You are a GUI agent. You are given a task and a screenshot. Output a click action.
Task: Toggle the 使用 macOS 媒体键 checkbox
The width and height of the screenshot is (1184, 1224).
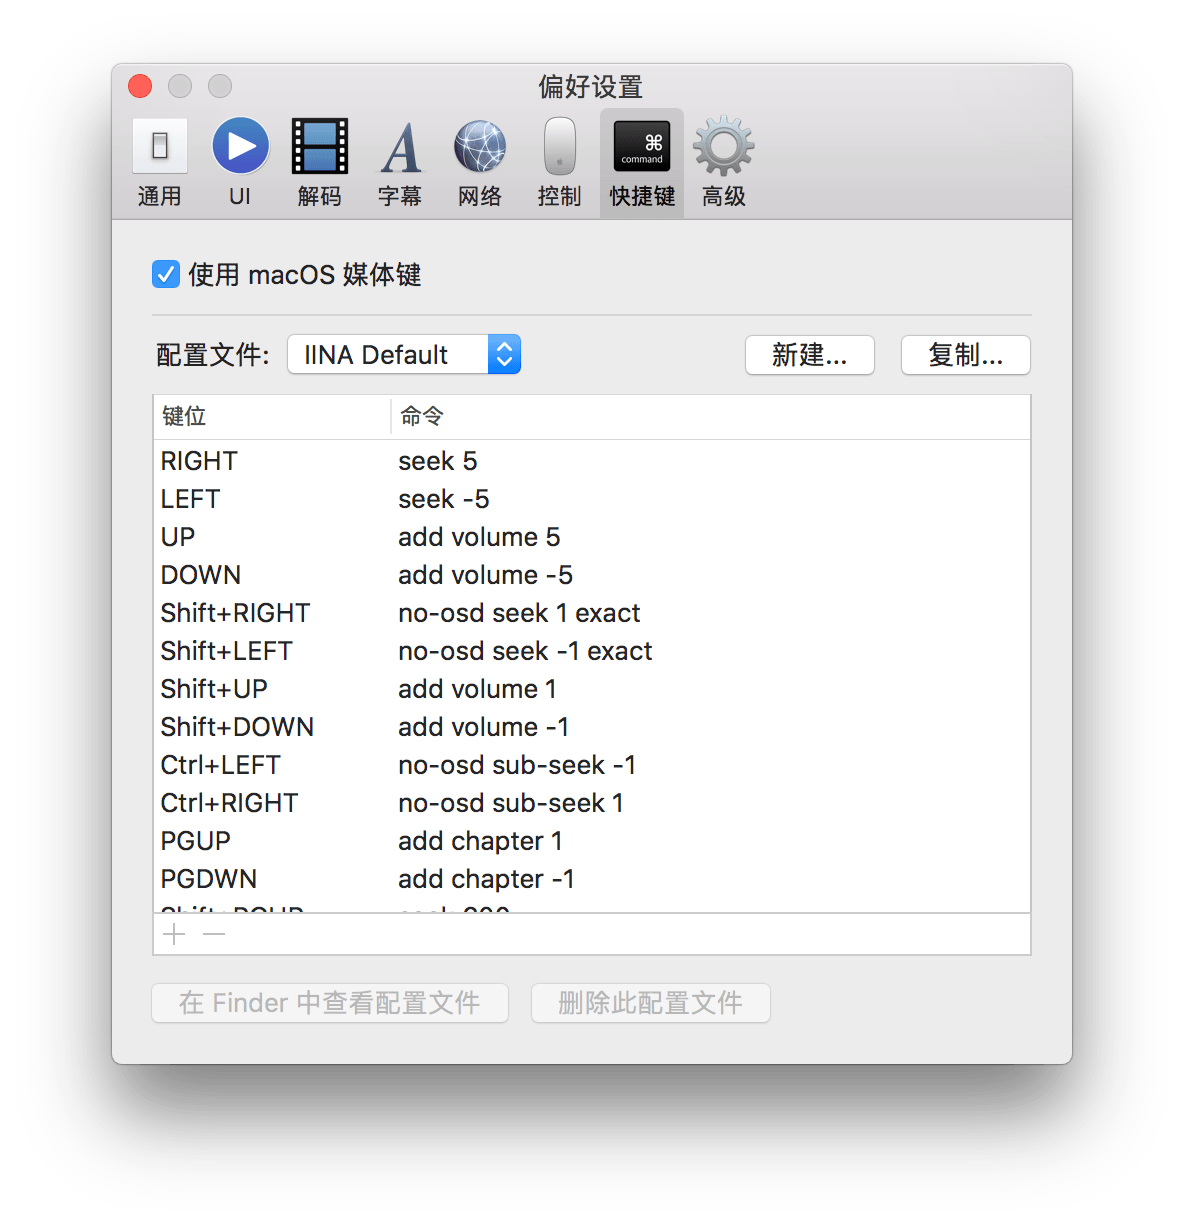pos(166,274)
